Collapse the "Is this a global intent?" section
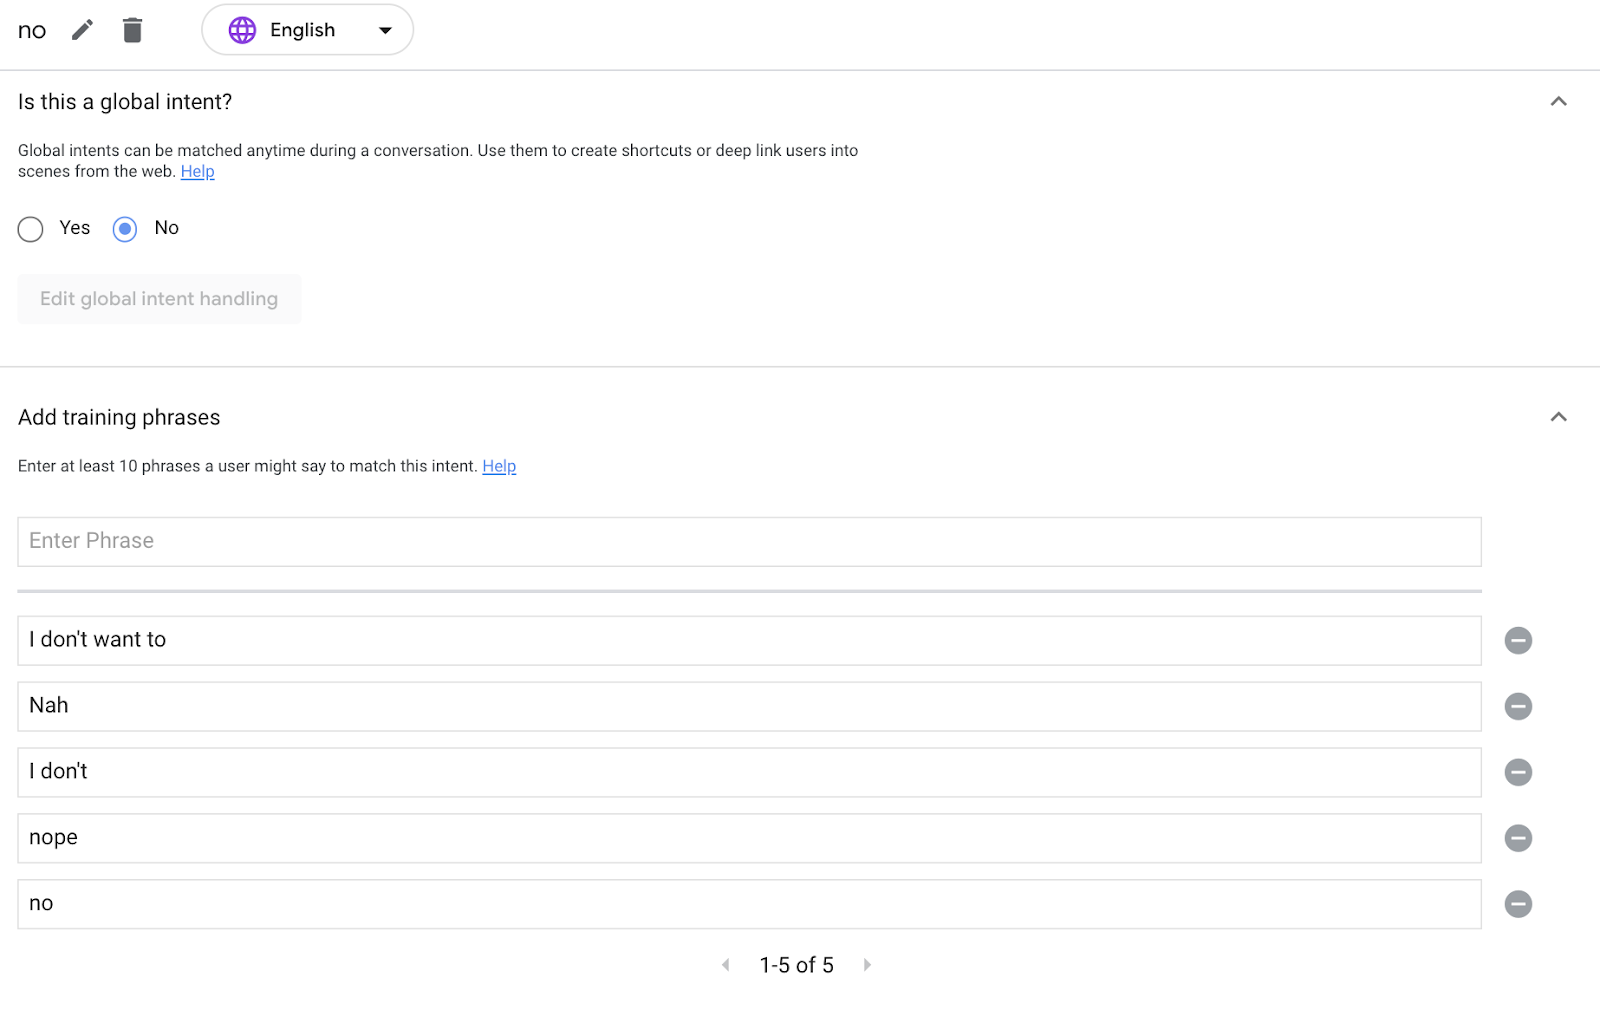 click(1557, 102)
